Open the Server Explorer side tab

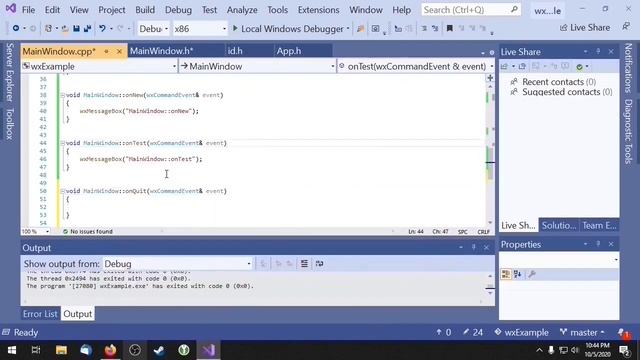click(x=9, y=72)
